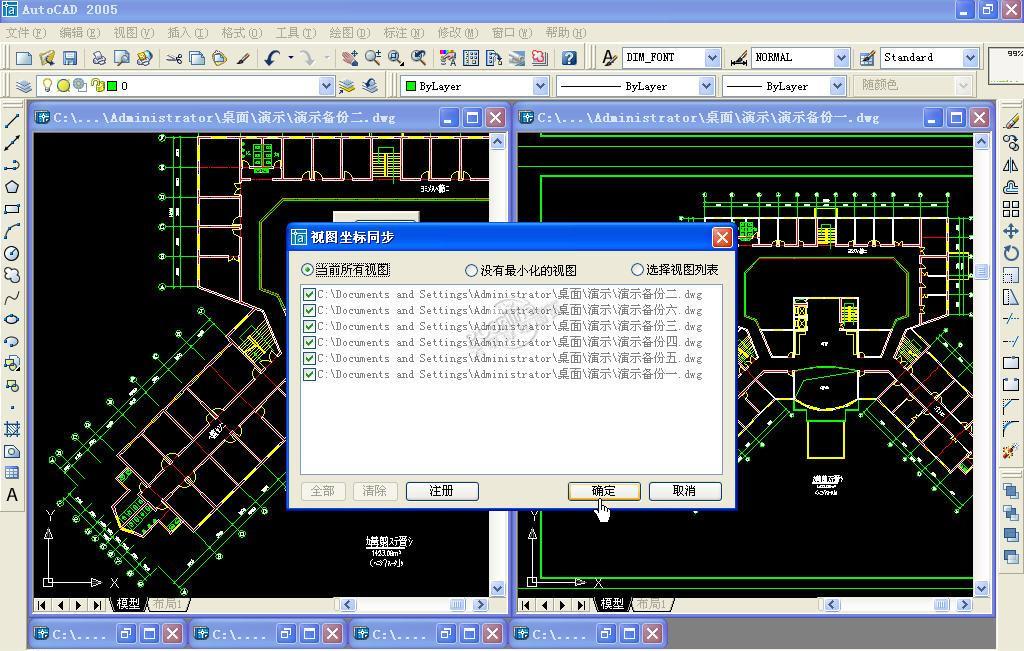This screenshot has width=1024, height=651.
Task: Select the Move modify tool
Action: click(1011, 231)
